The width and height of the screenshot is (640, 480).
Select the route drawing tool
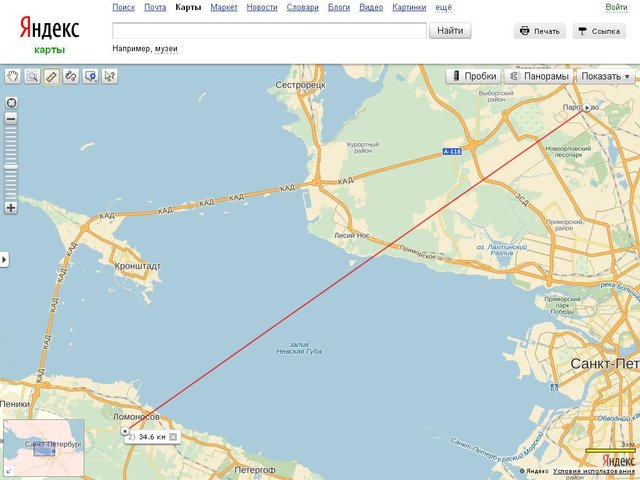71,76
